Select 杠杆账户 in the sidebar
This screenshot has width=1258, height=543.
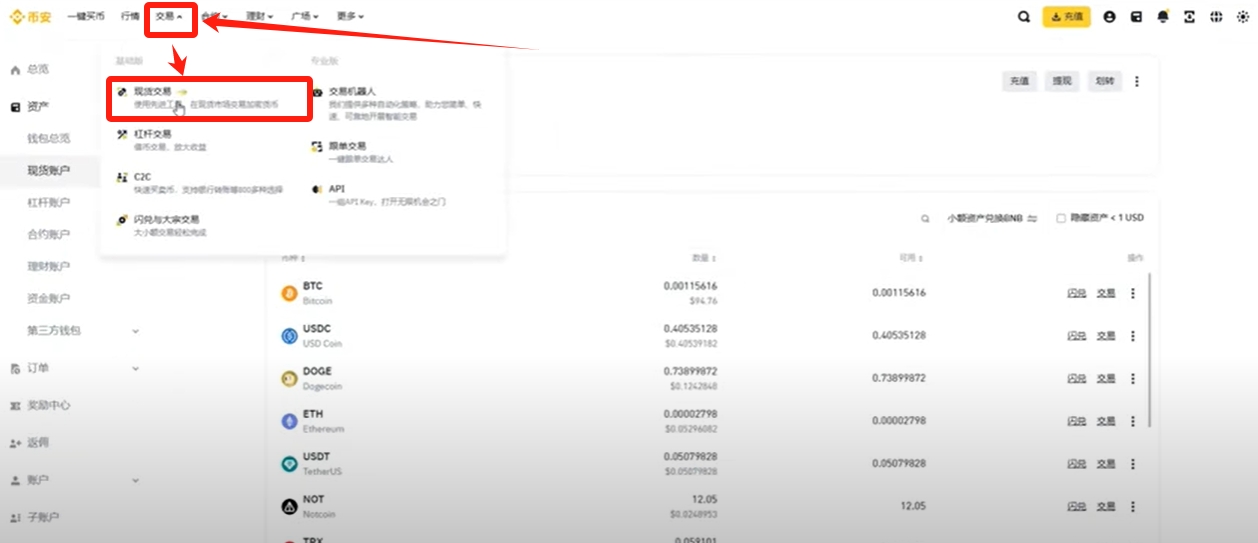point(49,203)
